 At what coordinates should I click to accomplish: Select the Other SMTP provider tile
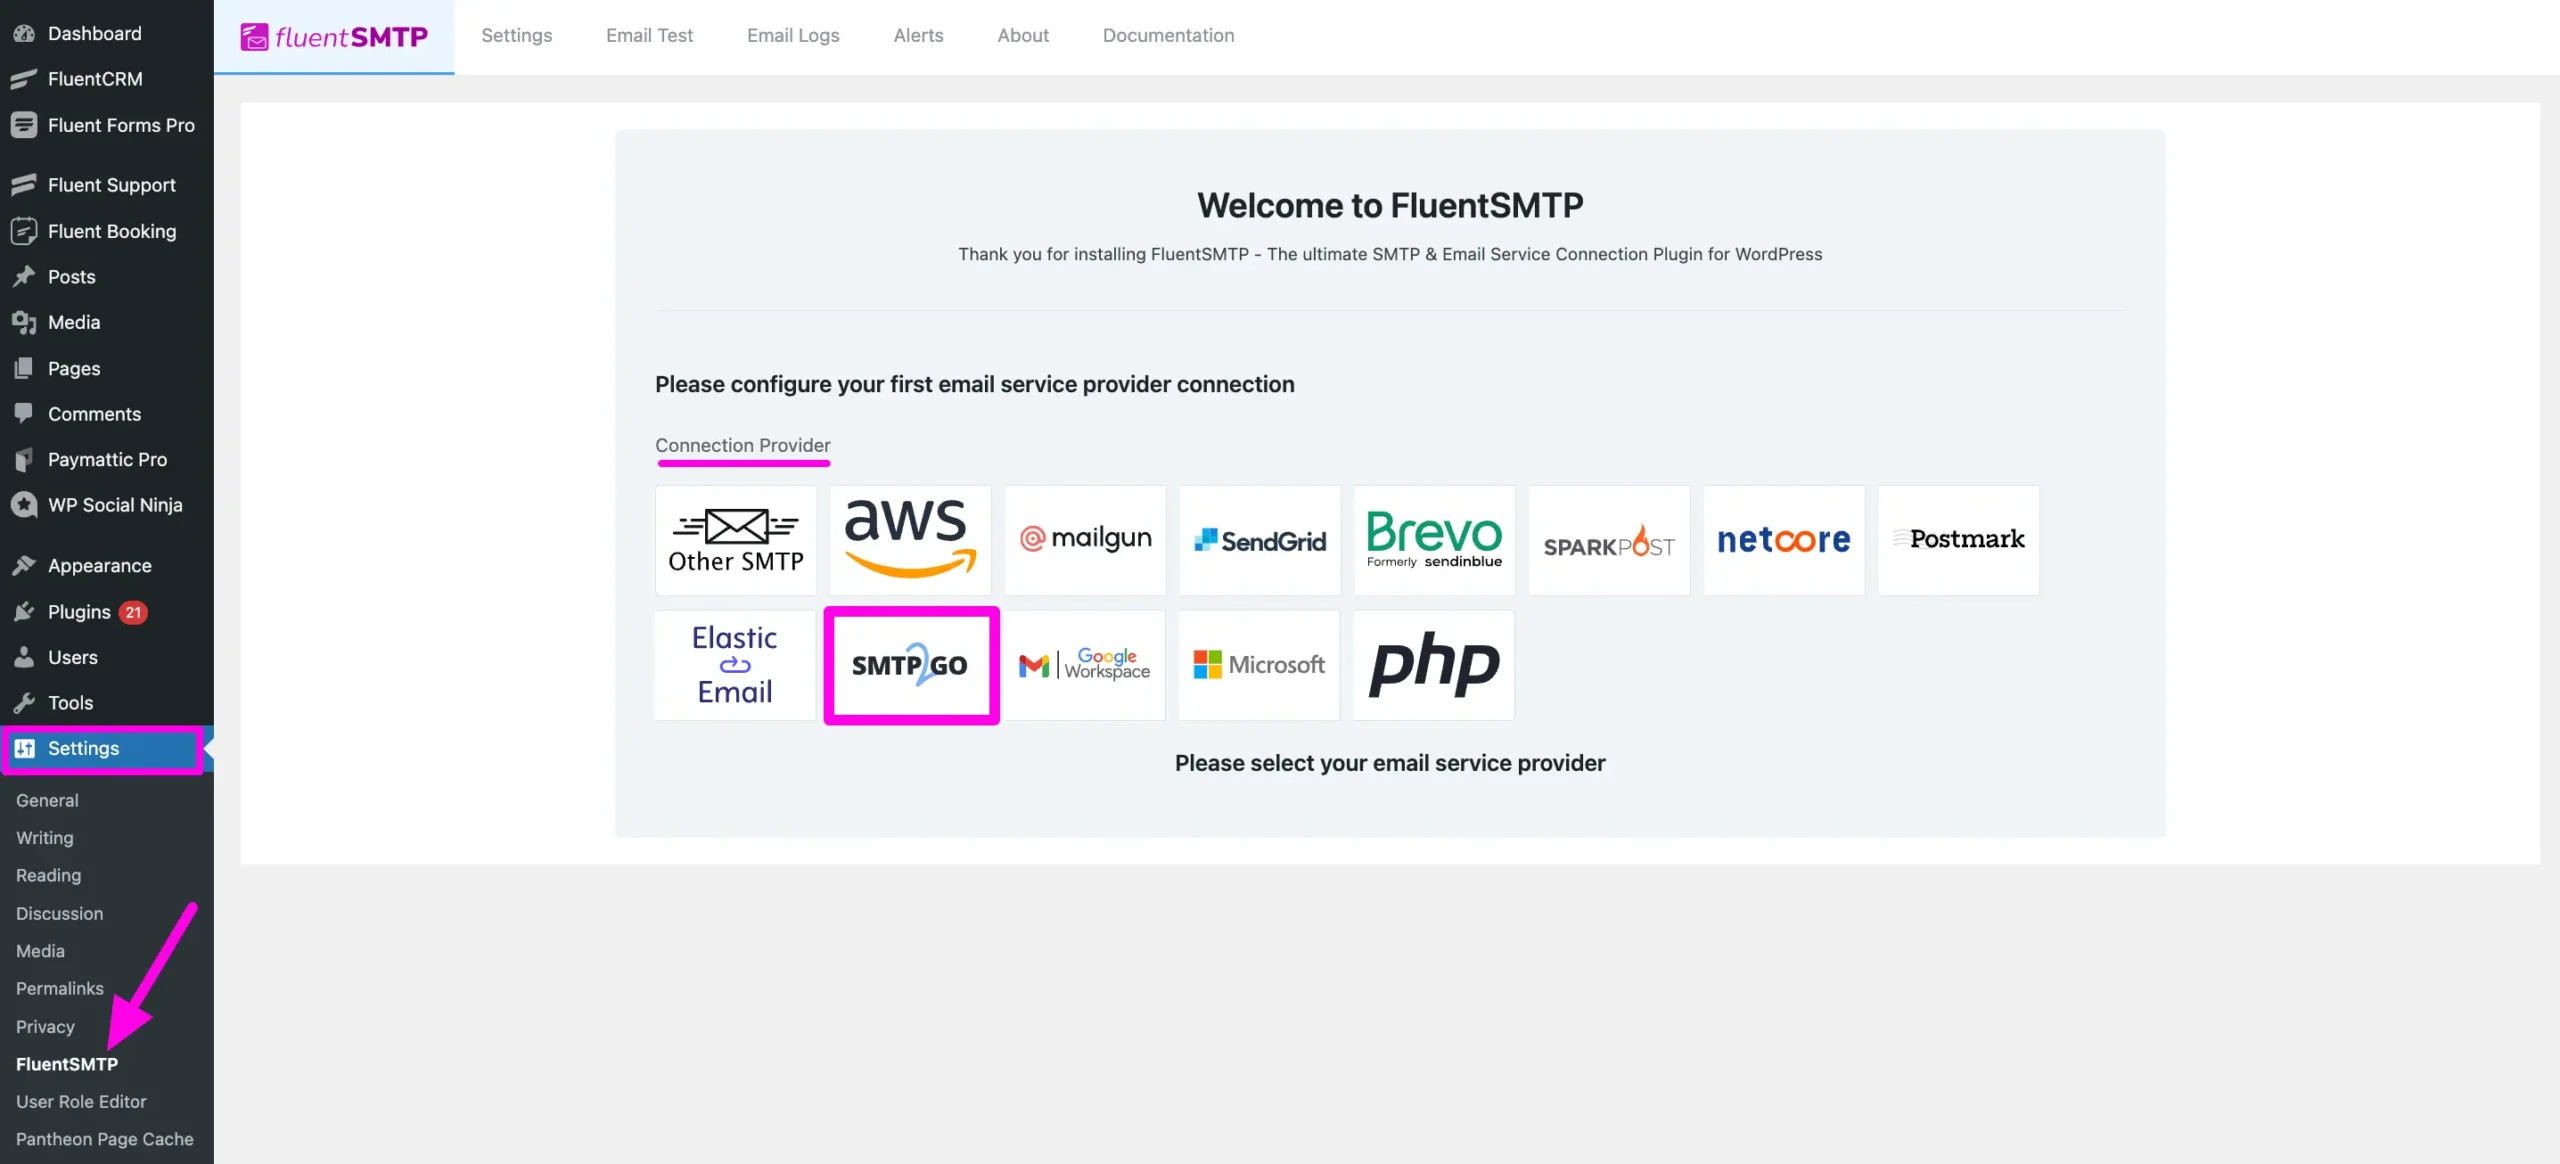coord(735,540)
